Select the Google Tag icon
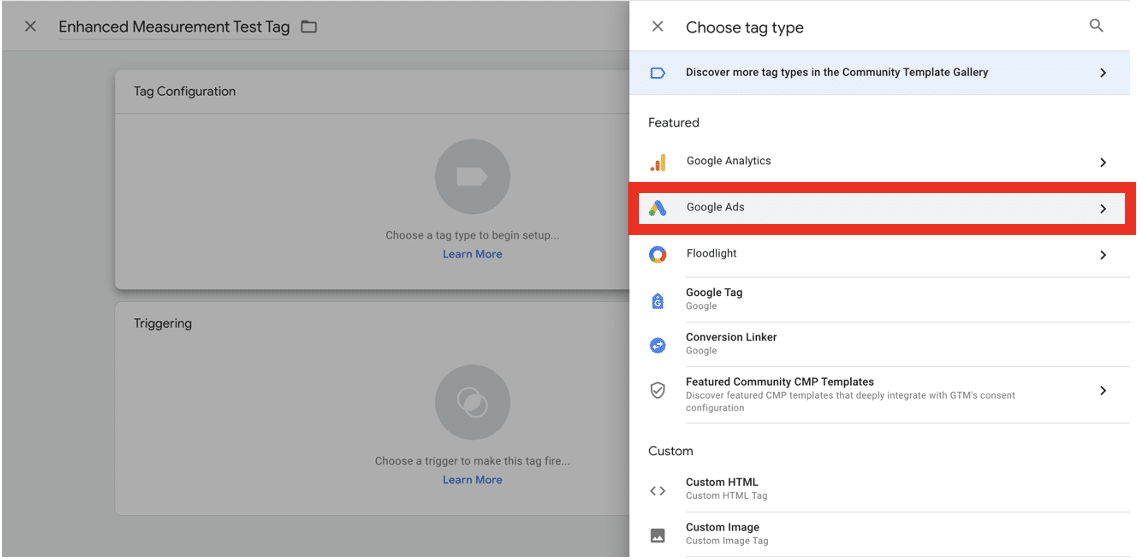1144x560 pixels. [657, 300]
